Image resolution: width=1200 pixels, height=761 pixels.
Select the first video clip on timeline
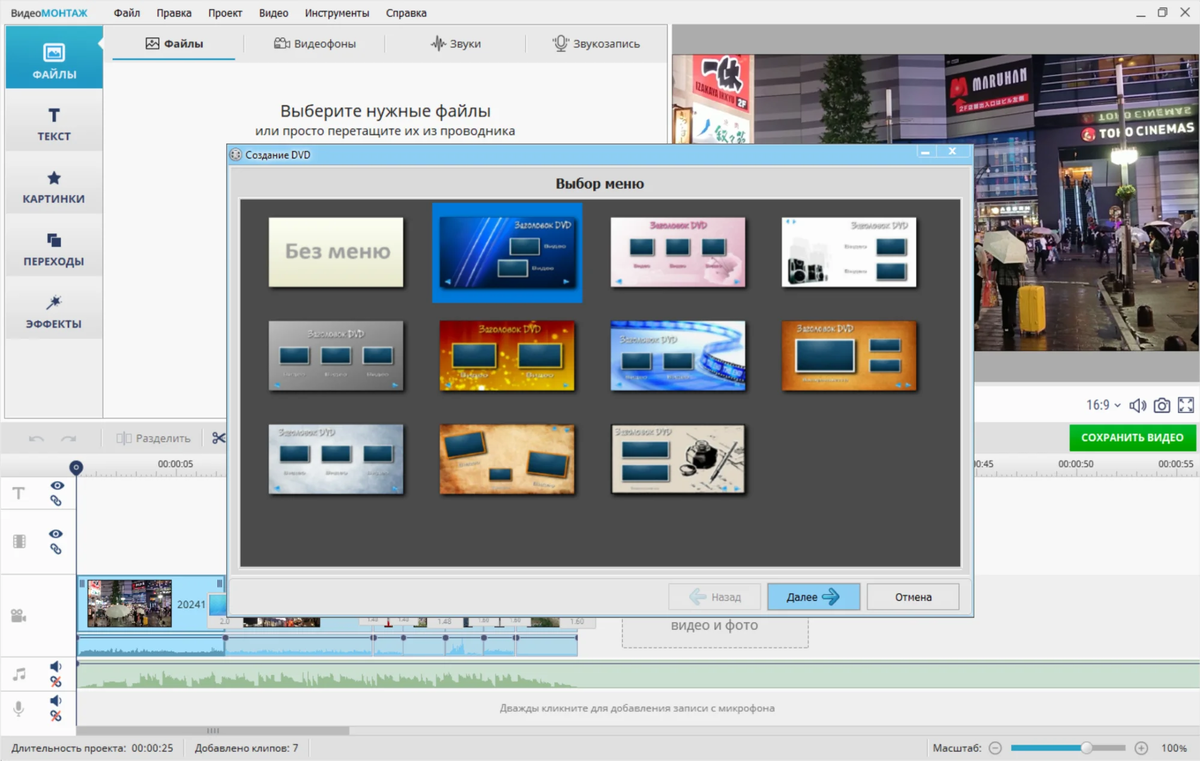tap(151, 603)
